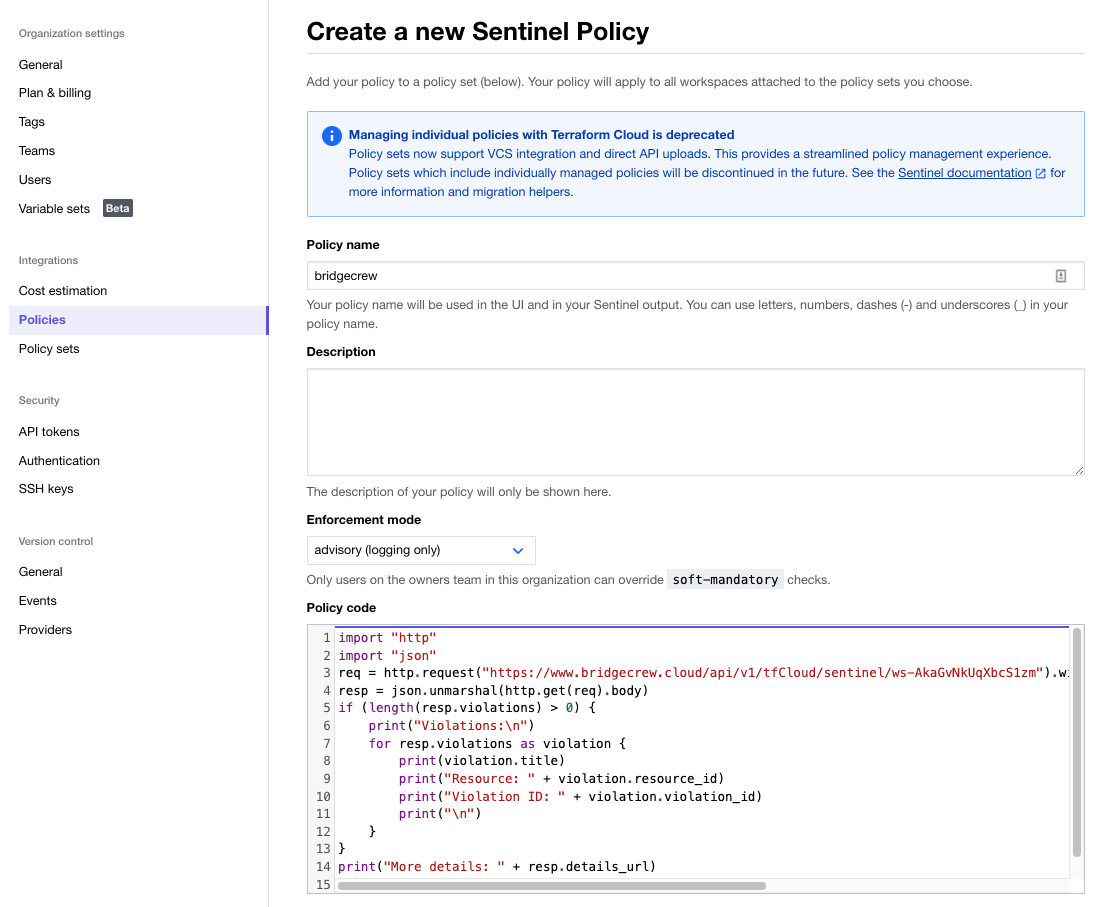Click the Policy name input field
The image size is (1094, 907).
695,276
